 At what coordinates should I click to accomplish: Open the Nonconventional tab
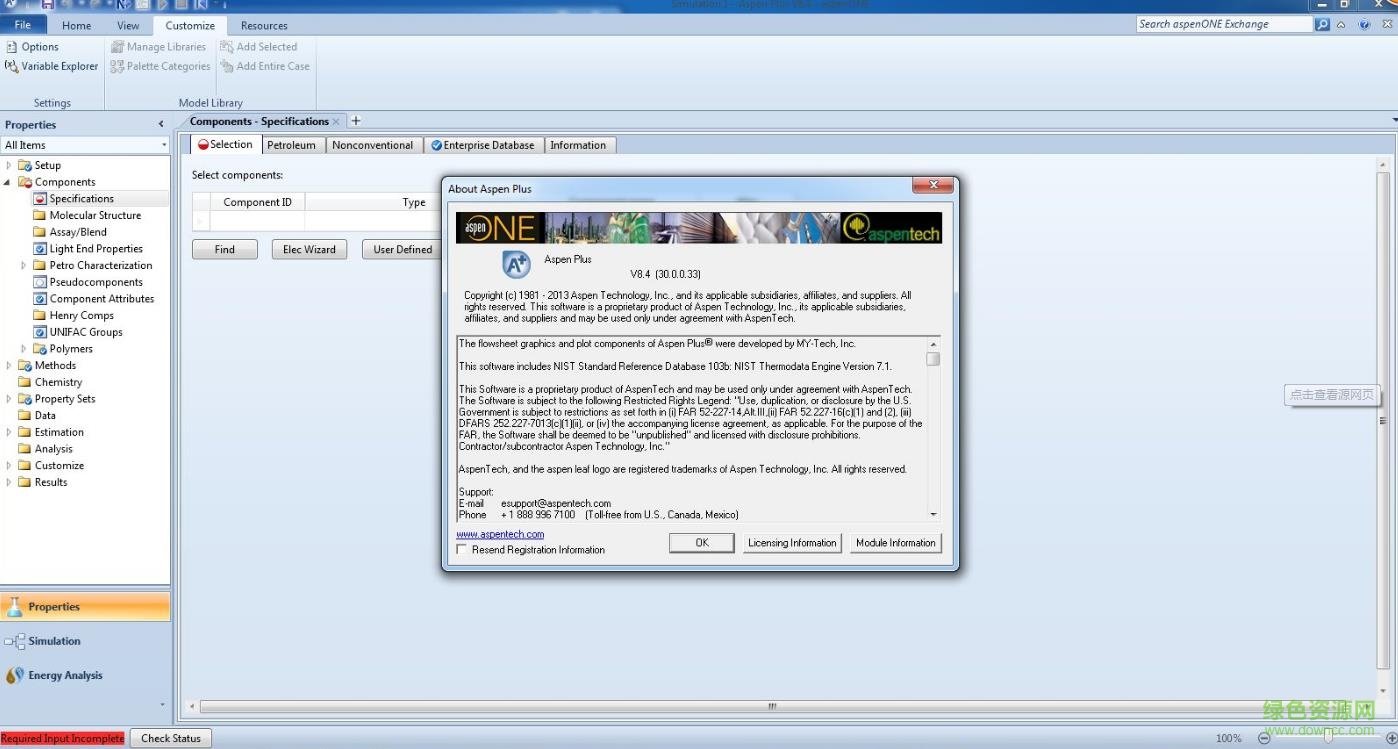[373, 144]
